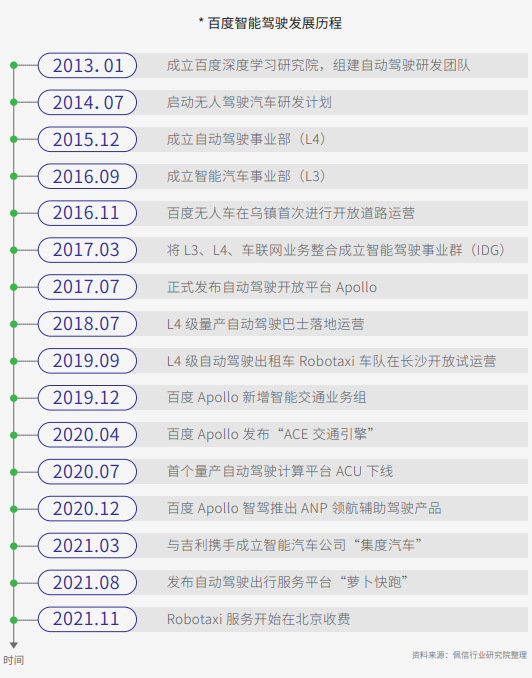Screen dimensions: 532x678
Task: Click the Apollo platform launch description row
Action: (x=329, y=287)
